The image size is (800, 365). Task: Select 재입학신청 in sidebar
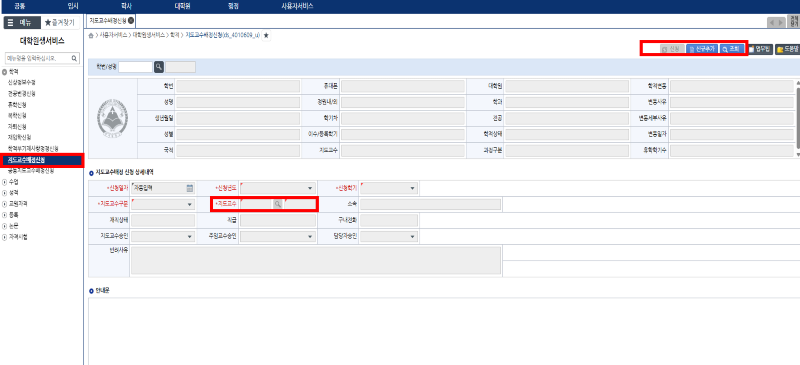coord(19,137)
